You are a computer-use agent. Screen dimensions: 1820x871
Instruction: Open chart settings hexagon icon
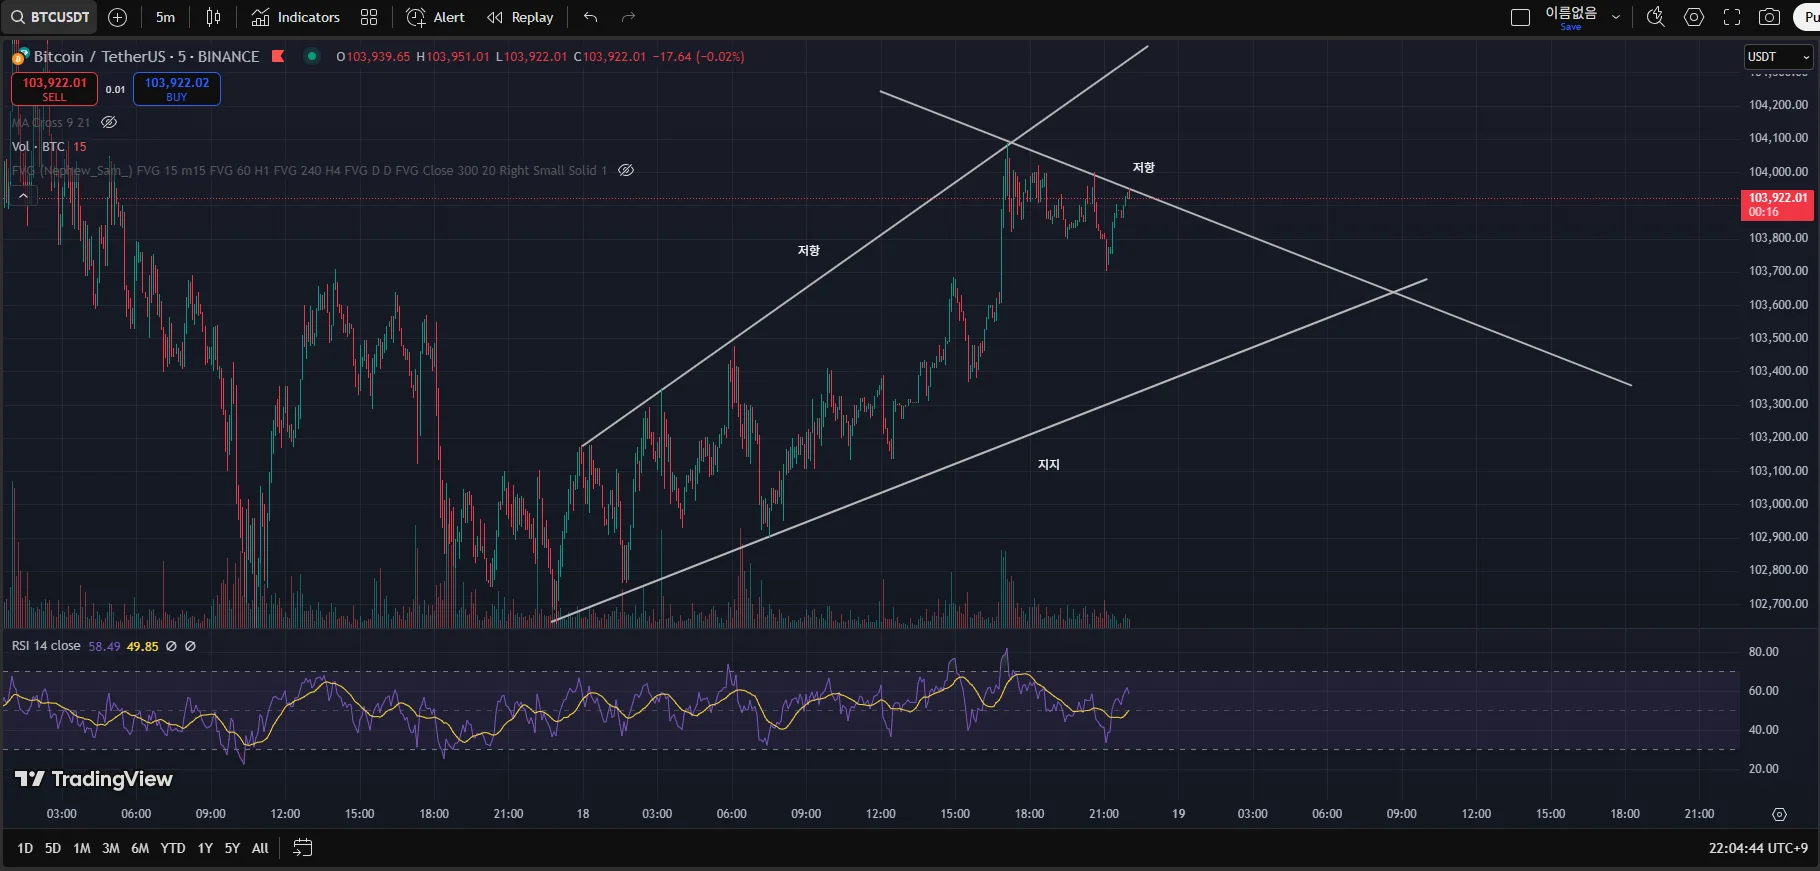[x=1694, y=17]
